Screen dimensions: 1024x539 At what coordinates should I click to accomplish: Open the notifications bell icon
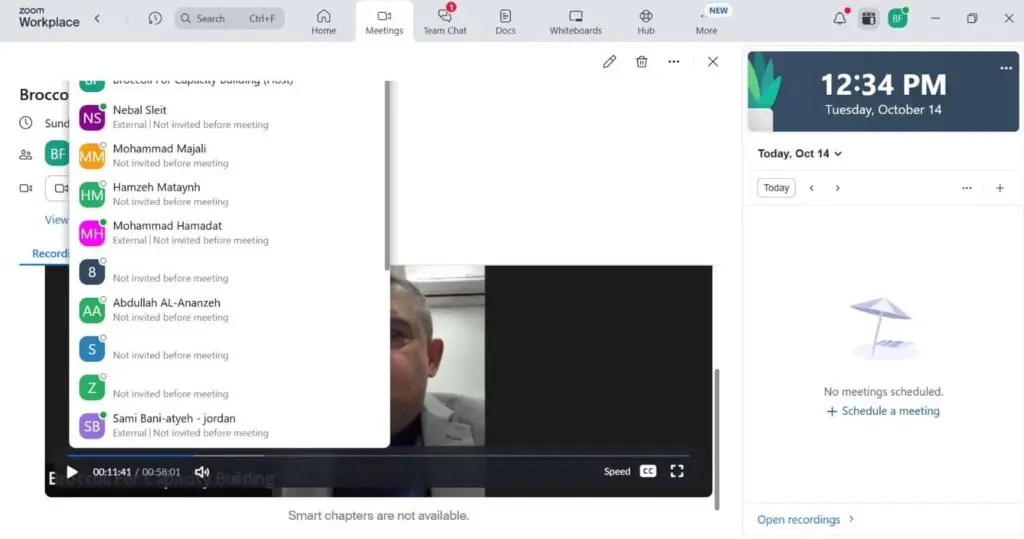(839, 19)
